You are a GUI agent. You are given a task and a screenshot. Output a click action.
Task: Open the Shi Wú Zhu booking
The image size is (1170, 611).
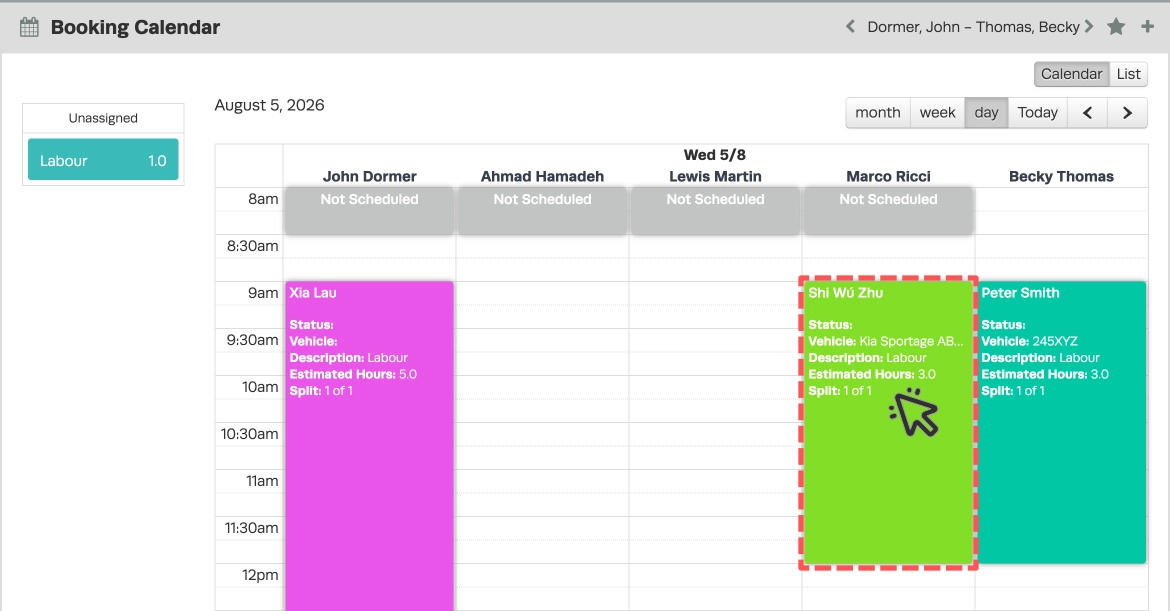pyautogui.click(x=888, y=422)
